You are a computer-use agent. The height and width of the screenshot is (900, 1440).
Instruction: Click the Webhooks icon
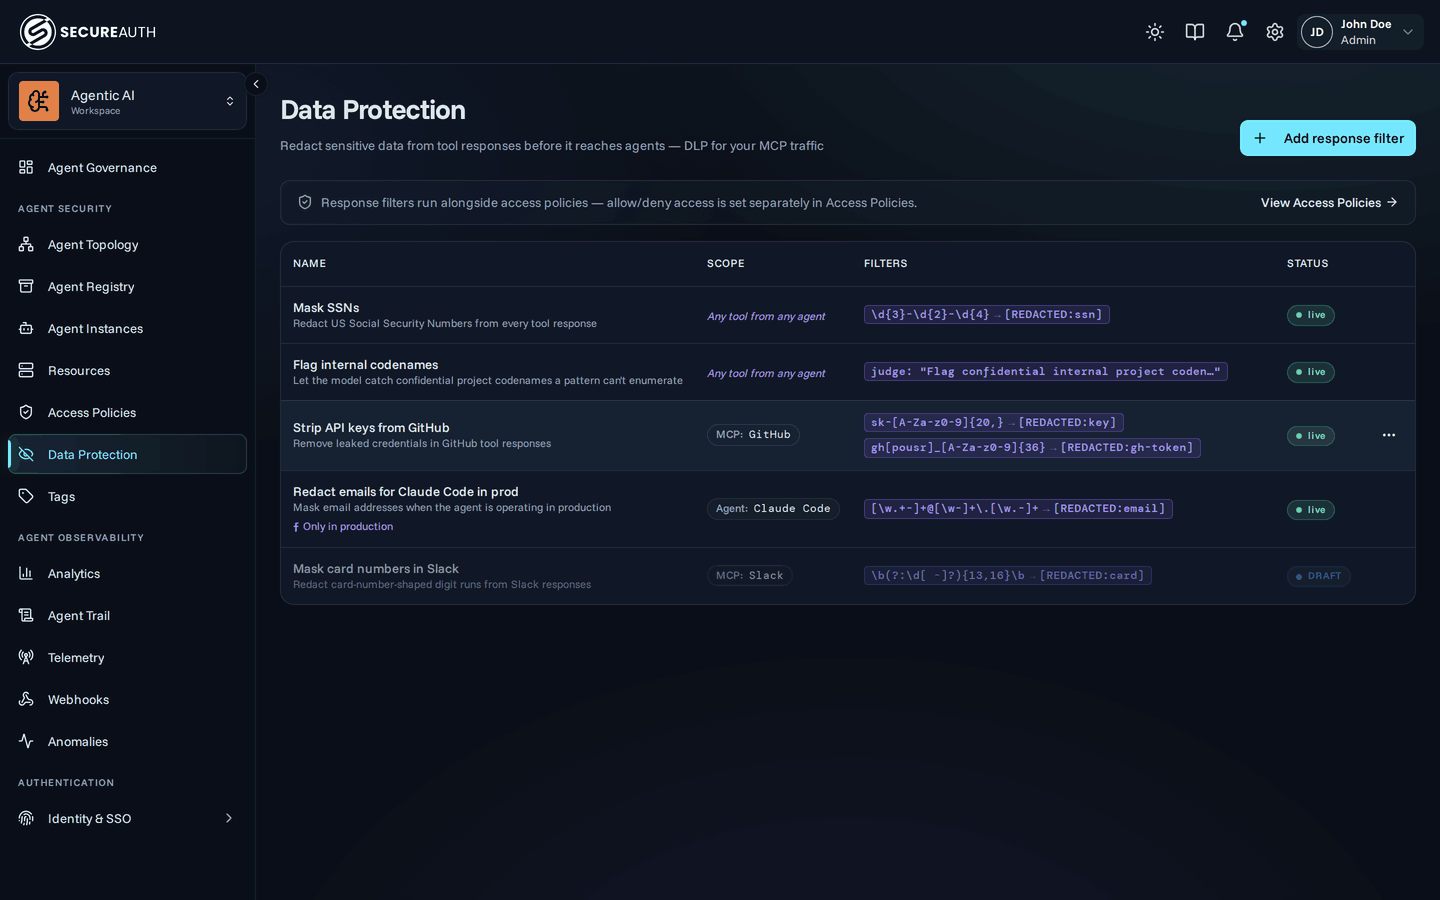(x=26, y=699)
